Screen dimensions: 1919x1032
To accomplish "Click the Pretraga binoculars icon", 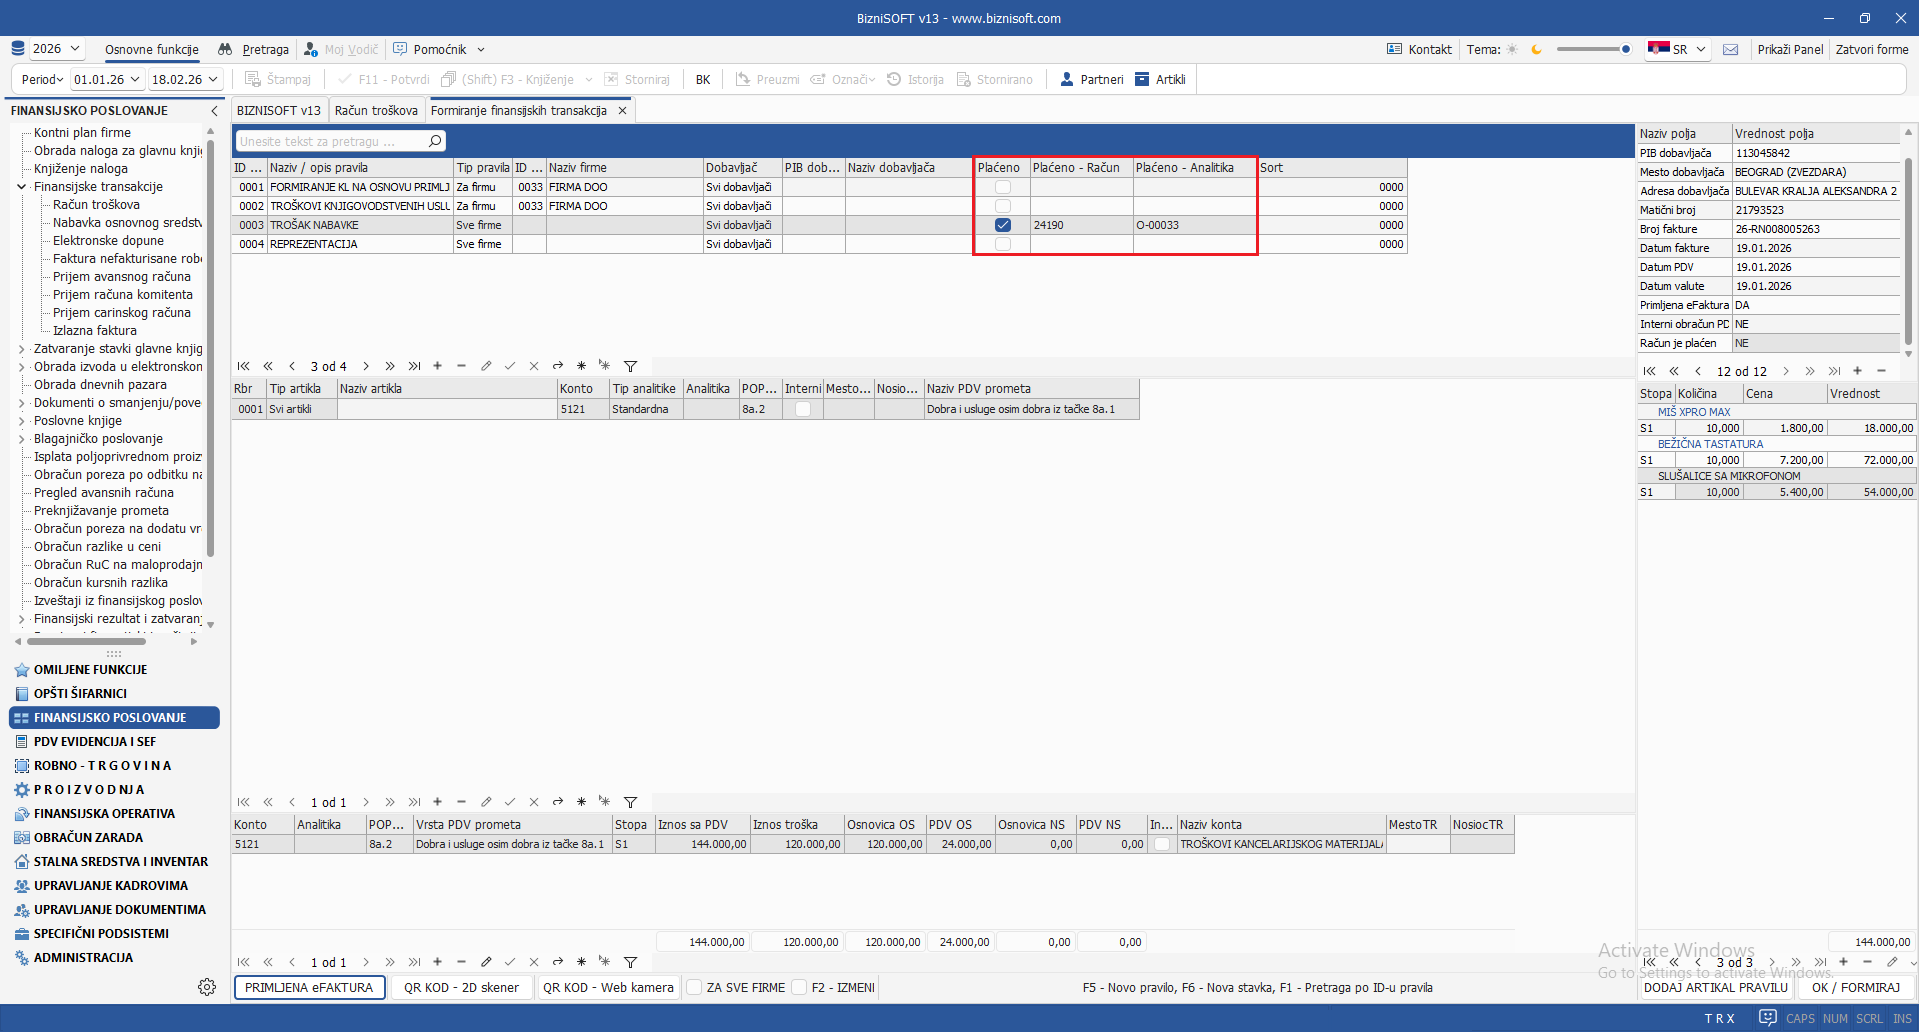I will 225,49.
